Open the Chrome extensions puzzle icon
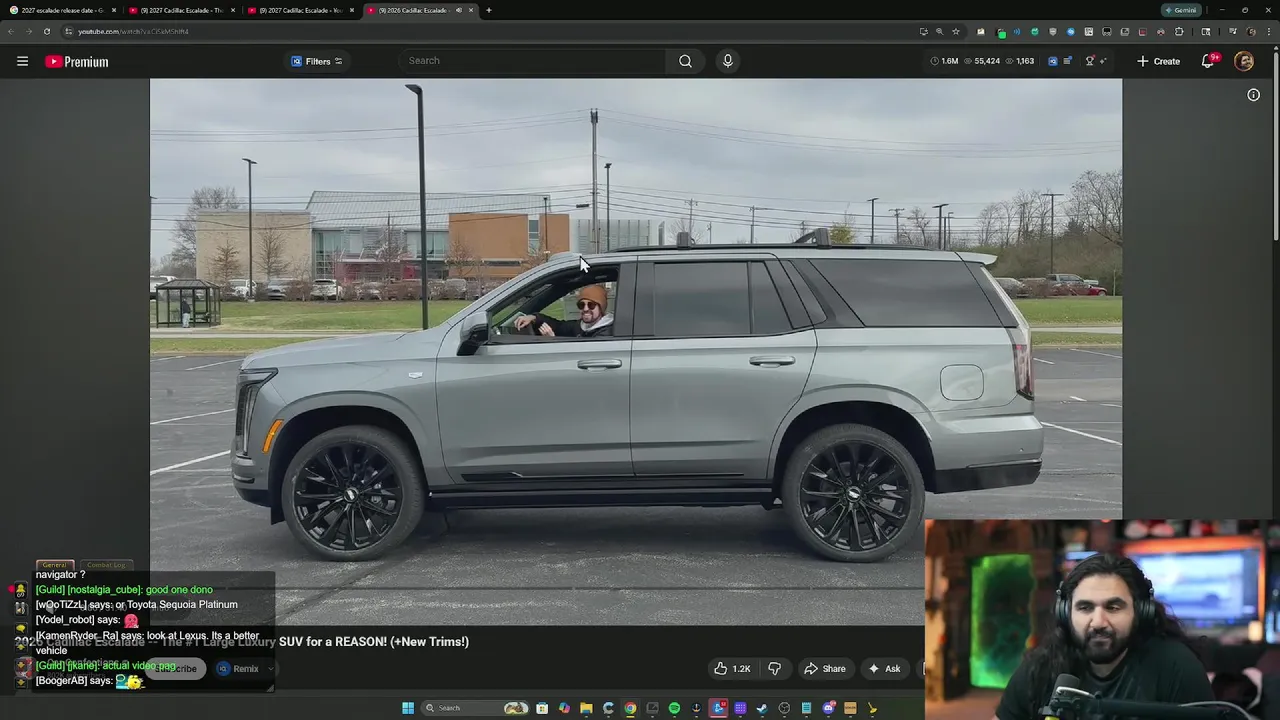Viewport: 1280px width, 720px height. (1179, 31)
